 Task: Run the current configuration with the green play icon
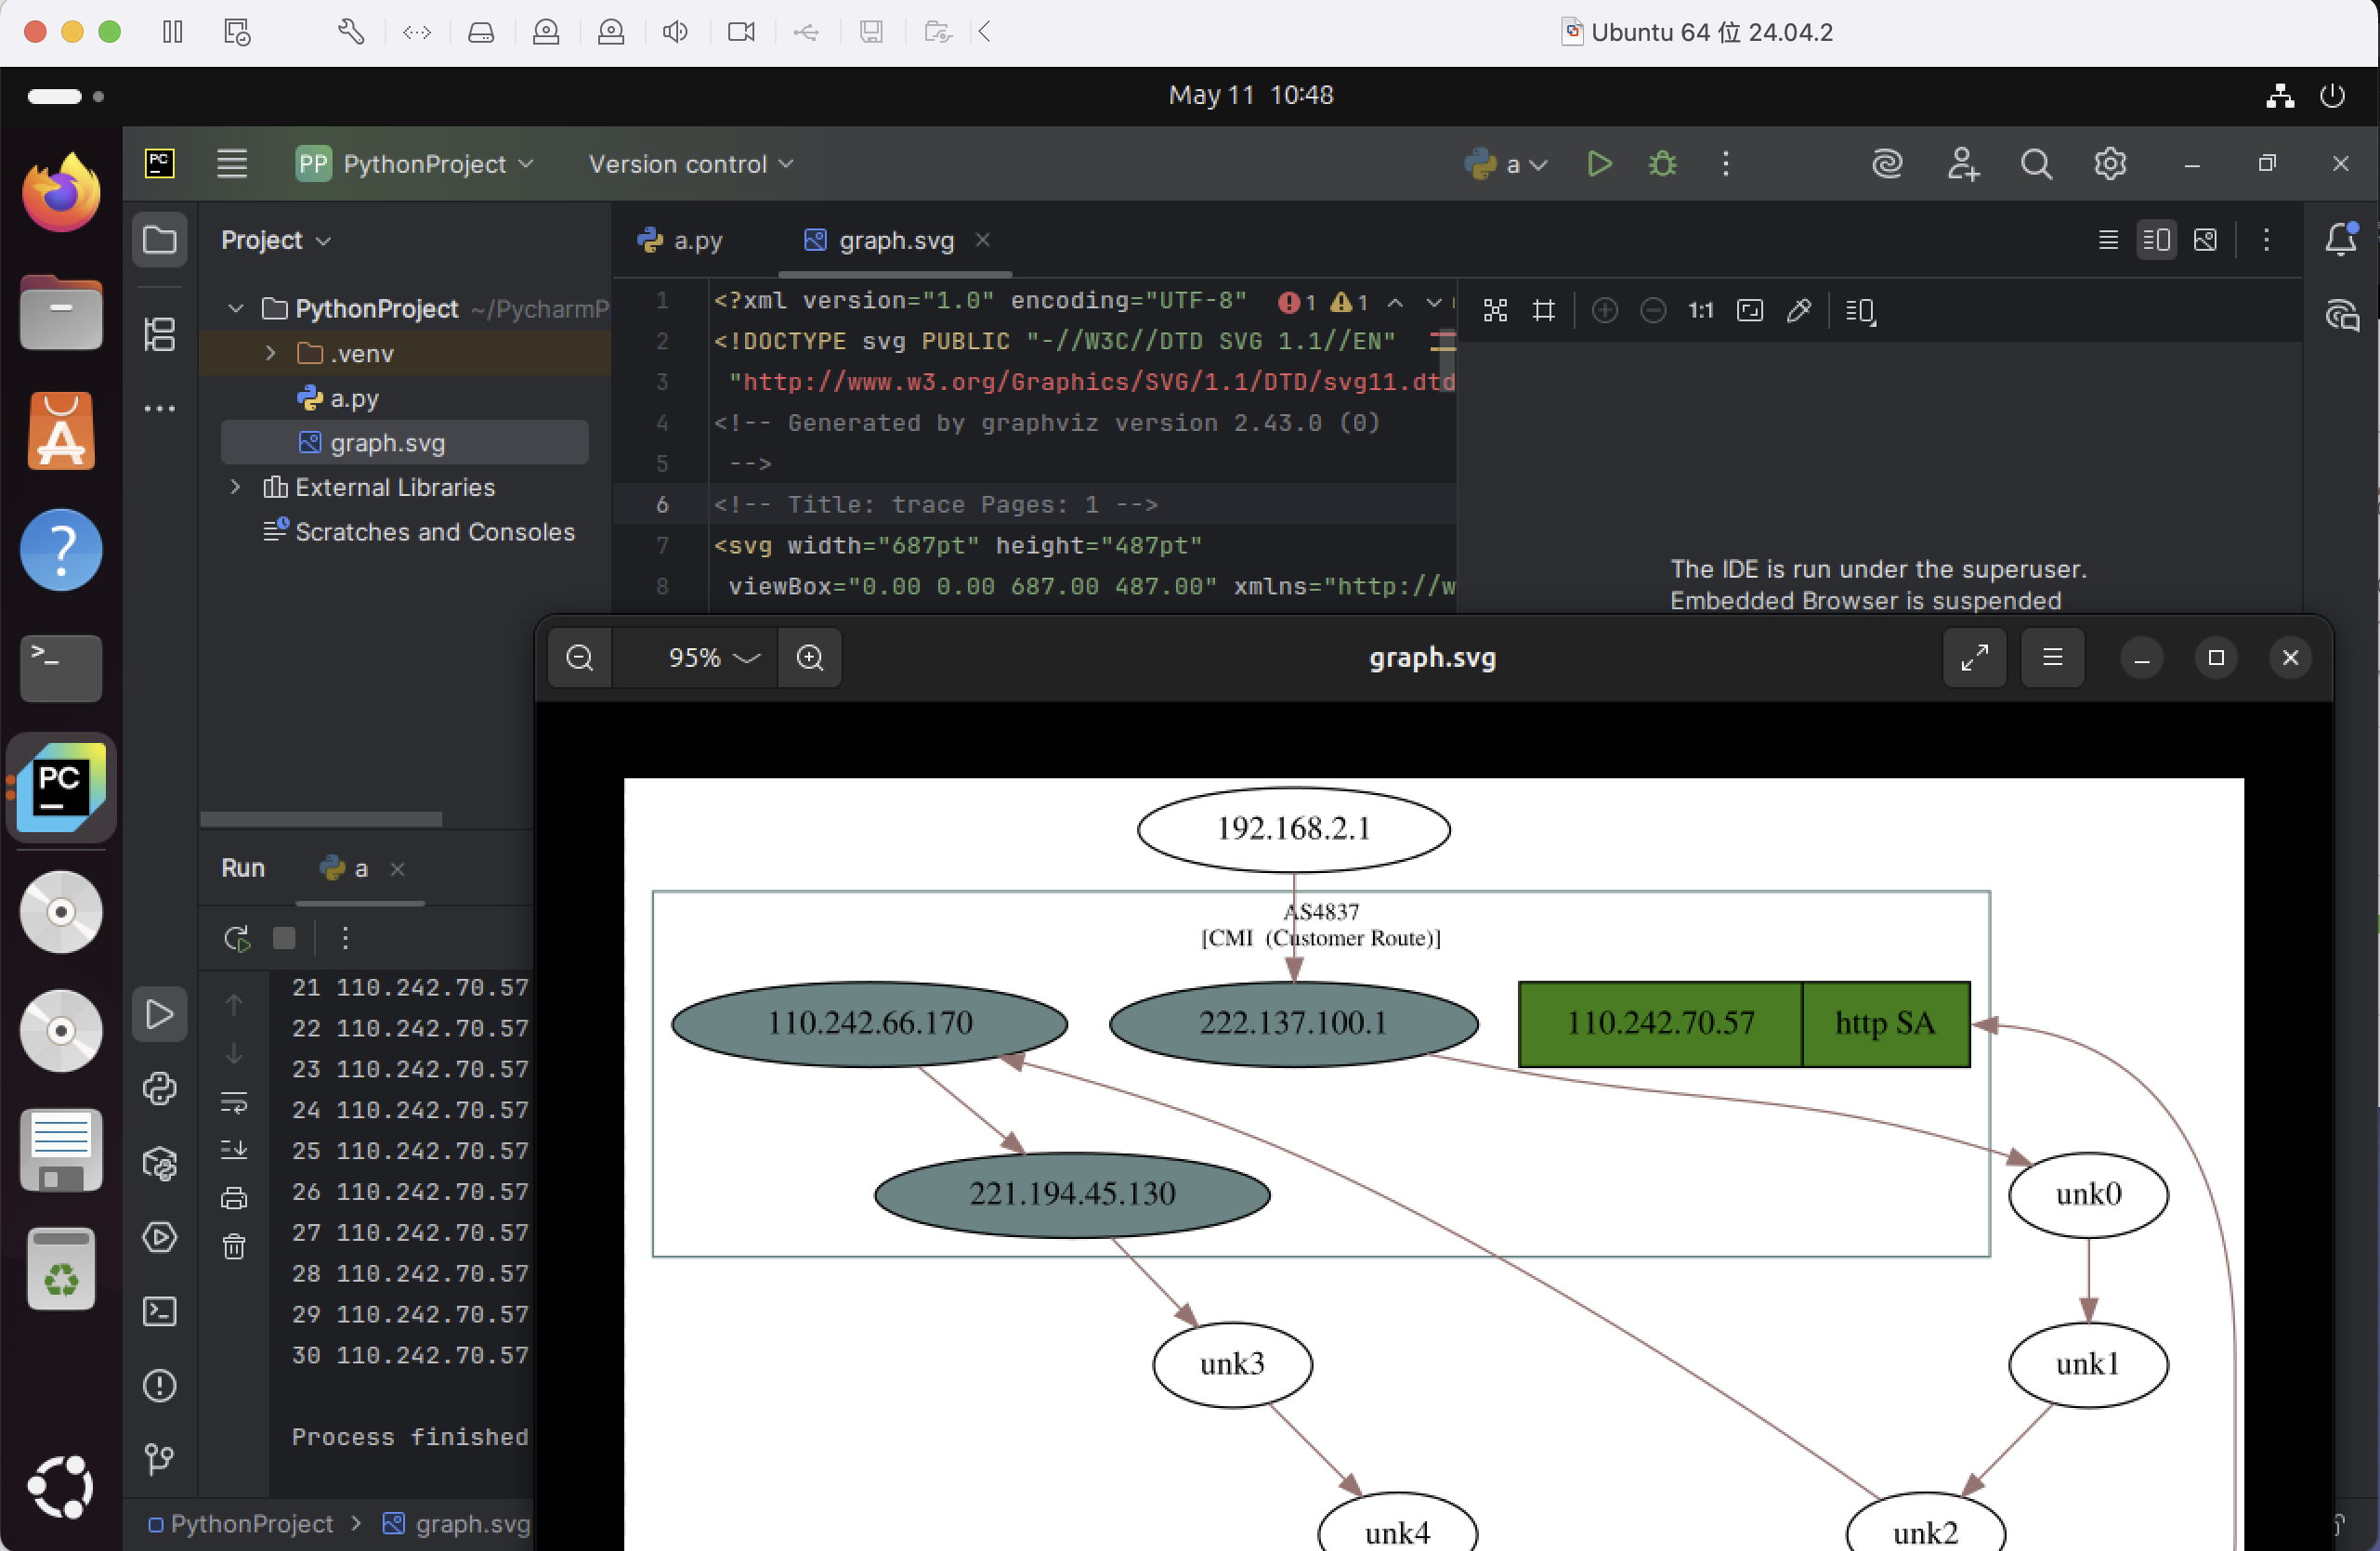pyautogui.click(x=1599, y=164)
